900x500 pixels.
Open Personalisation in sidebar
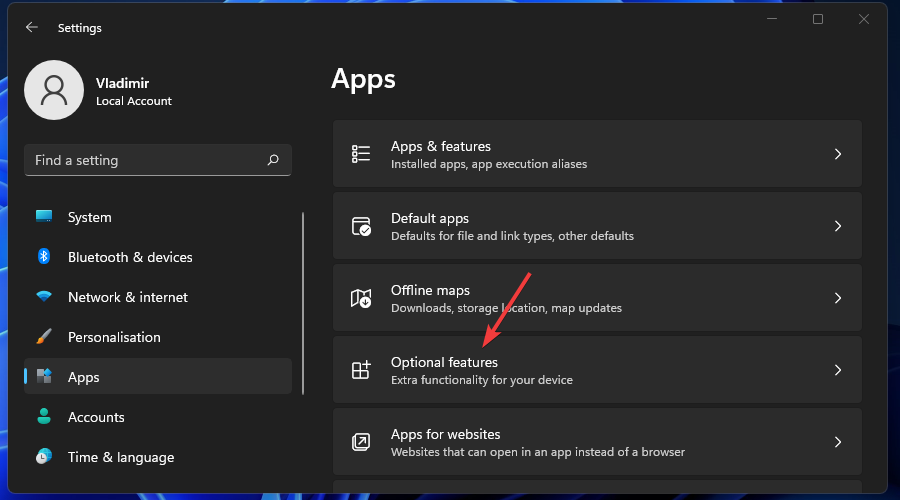(113, 337)
